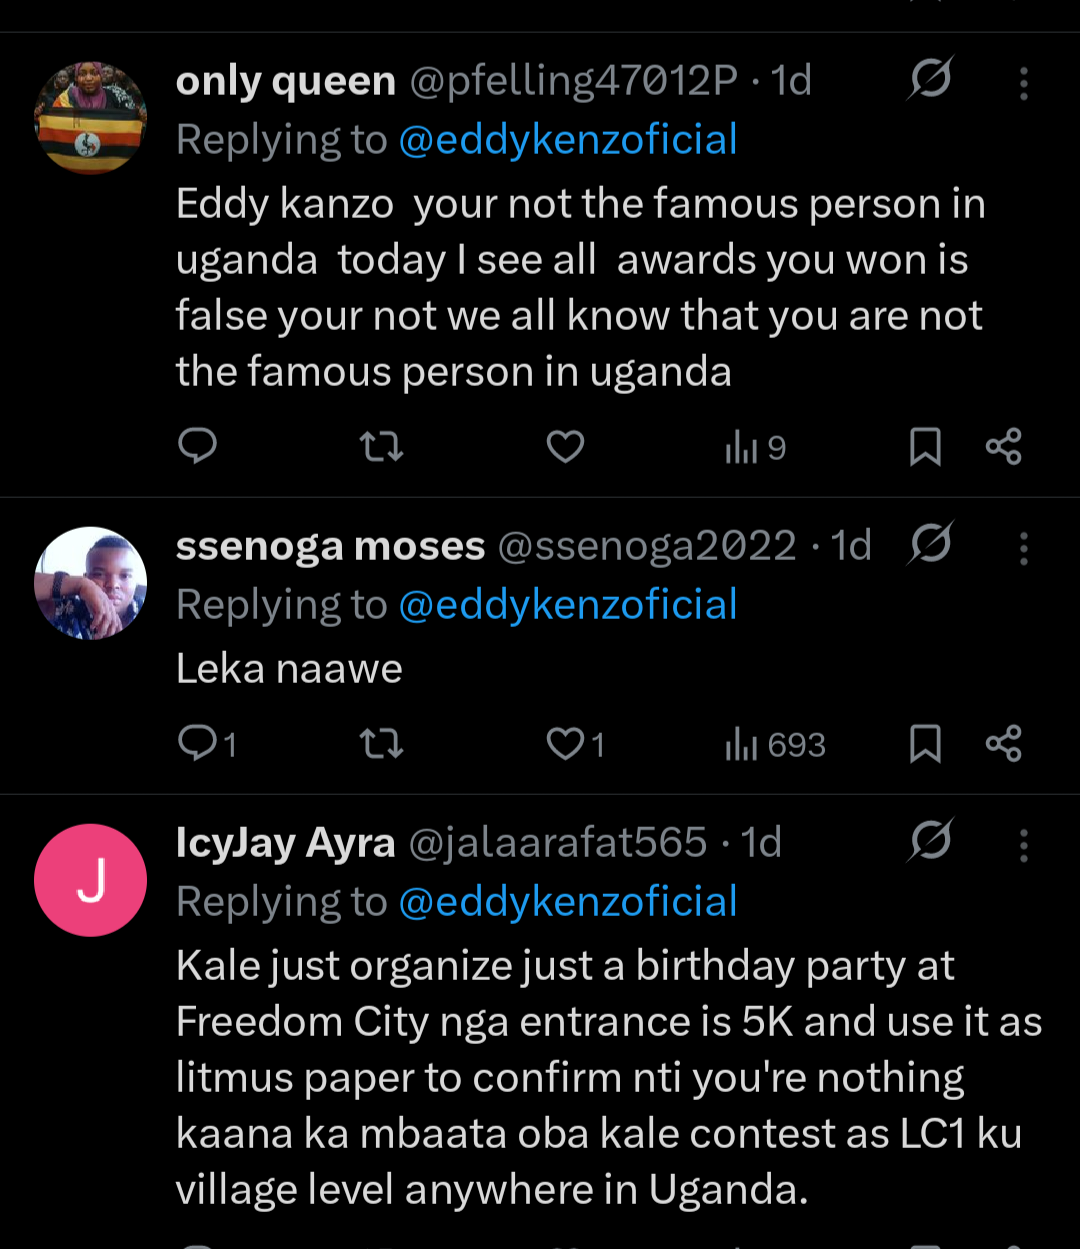
Task: Open @eddykenzoficial link in IcyJay Ayra's reply
Action: click(567, 902)
